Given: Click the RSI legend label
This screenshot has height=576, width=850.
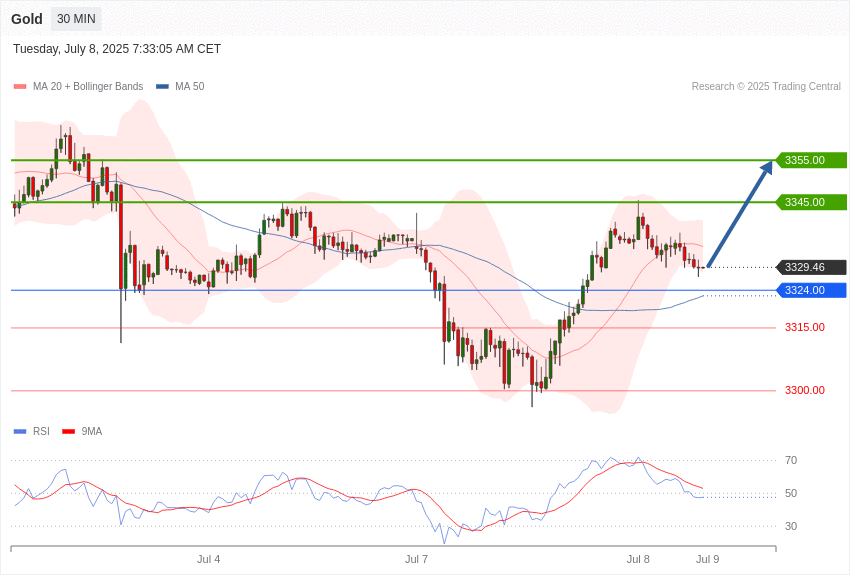Looking at the screenshot, I should 41,431.
